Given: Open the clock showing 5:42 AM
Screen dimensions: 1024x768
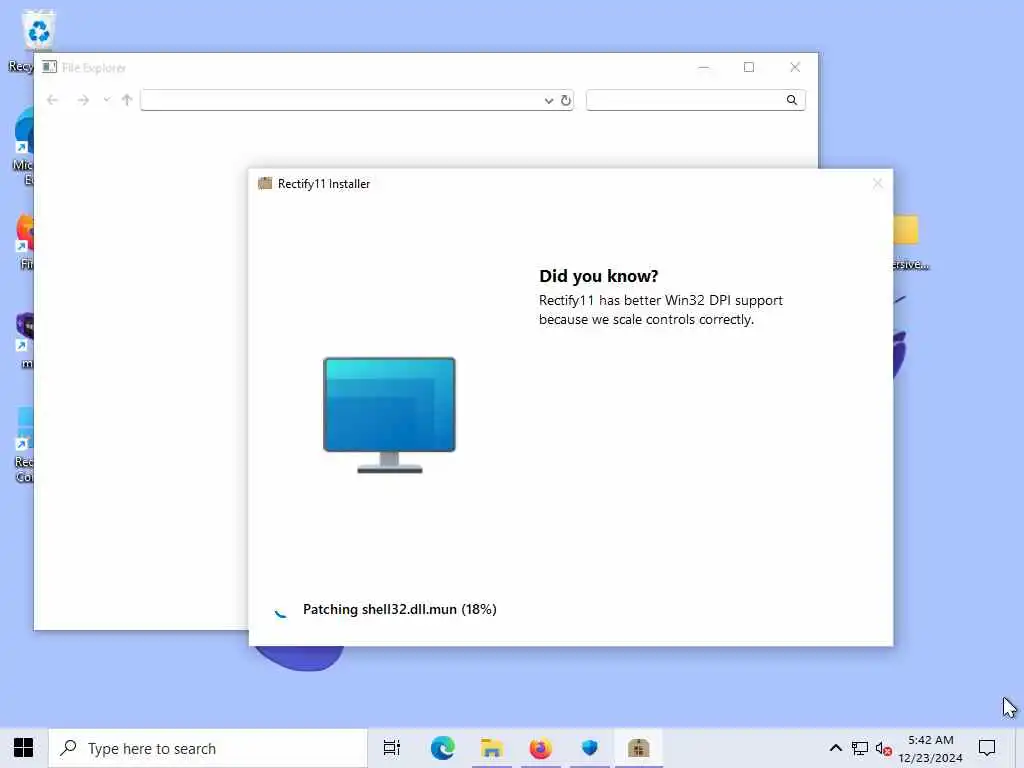Looking at the screenshot, I should [x=930, y=748].
